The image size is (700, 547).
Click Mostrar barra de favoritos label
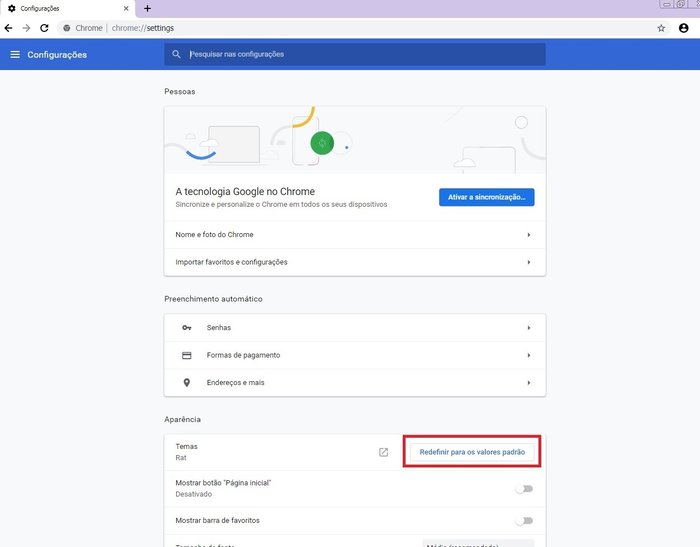coord(217,521)
